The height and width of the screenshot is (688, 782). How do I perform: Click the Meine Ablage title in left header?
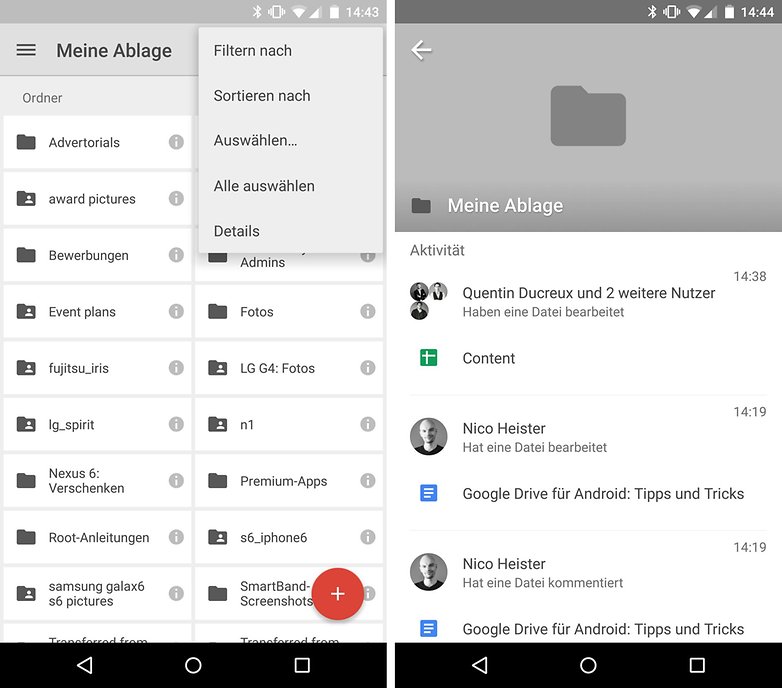[x=114, y=50]
